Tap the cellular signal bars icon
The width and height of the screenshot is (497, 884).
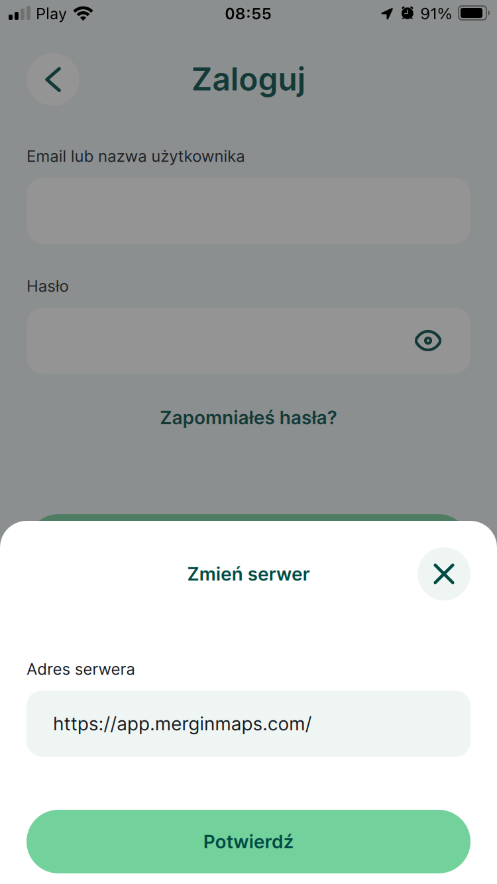click(19, 14)
